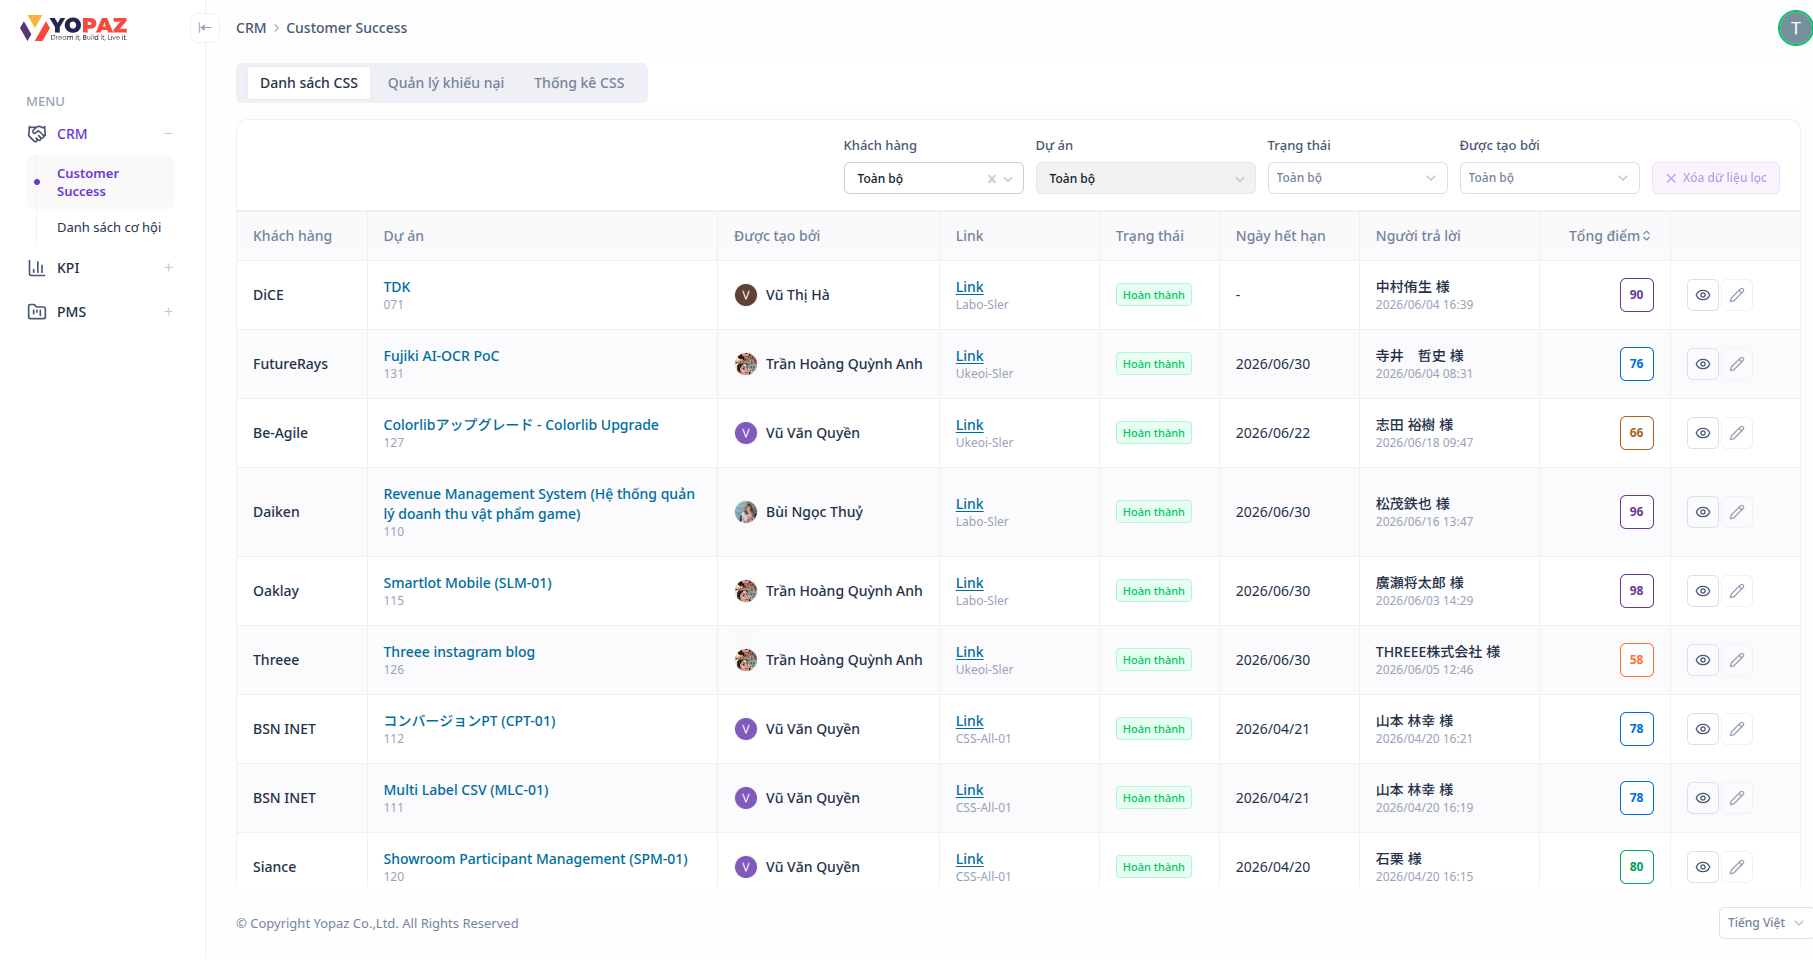Screen dimensions: 1813x962
Task: Switch to the Quản lý khiếu nại tab
Action: pyautogui.click(x=446, y=83)
